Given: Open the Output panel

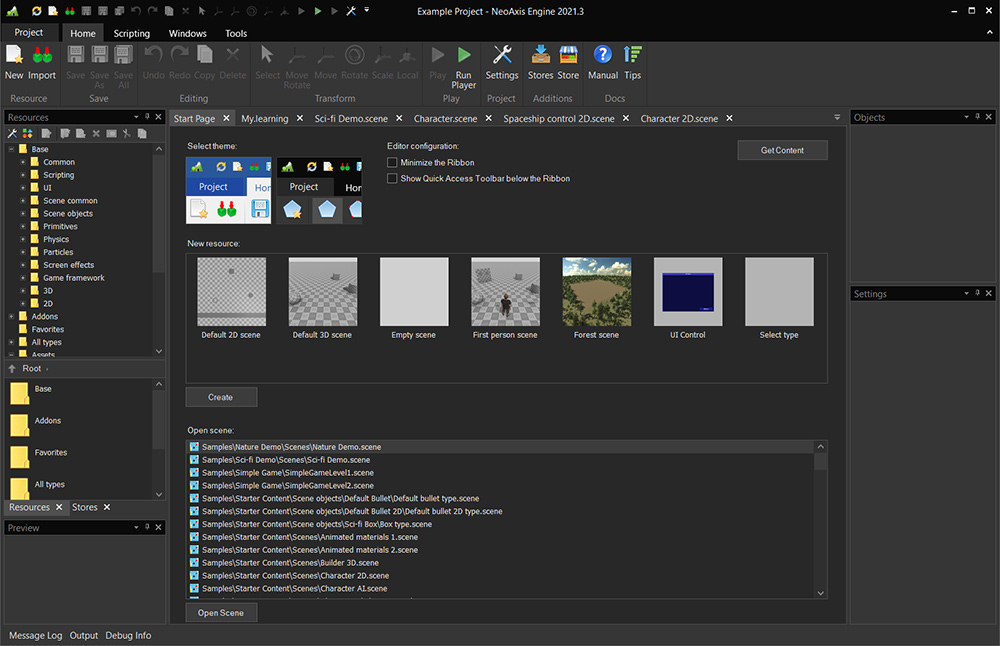Looking at the screenshot, I should (x=84, y=636).
